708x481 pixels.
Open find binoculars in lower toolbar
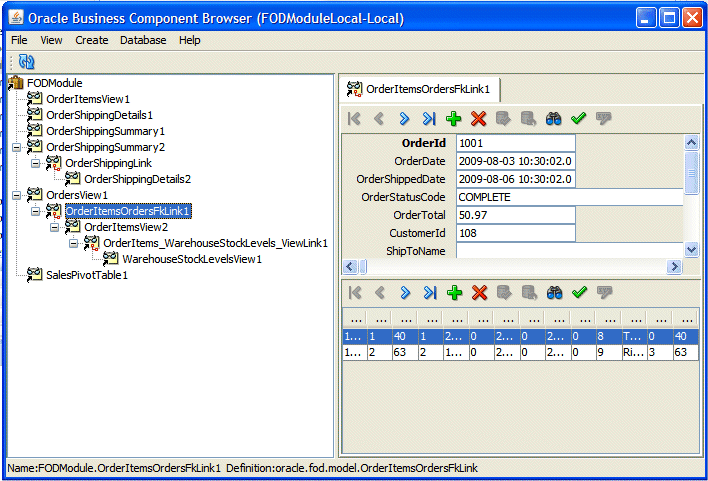click(554, 293)
